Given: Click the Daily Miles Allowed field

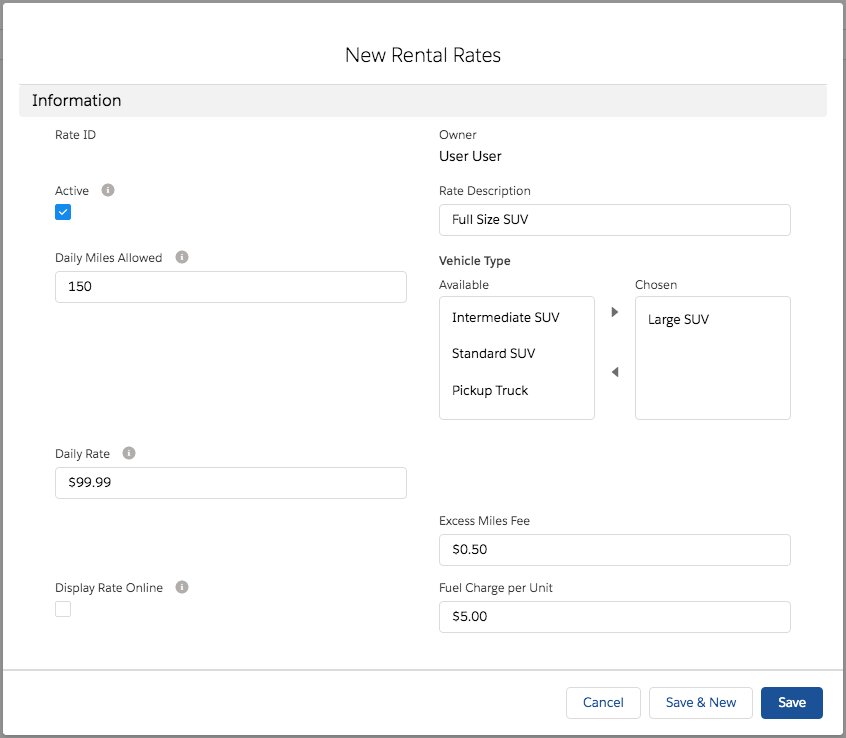Looking at the screenshot, I should click(x=231, y=286).
